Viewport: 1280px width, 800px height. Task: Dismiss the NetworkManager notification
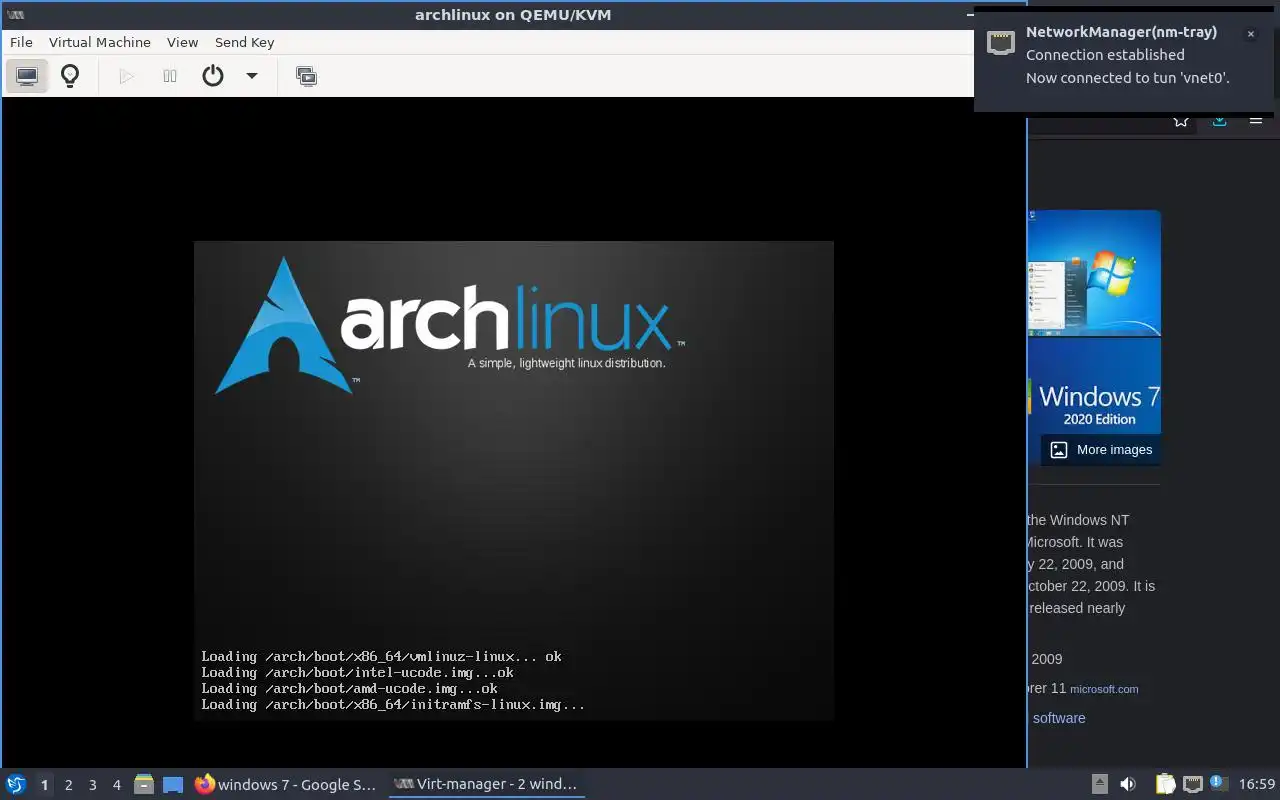coord(1250,34)
